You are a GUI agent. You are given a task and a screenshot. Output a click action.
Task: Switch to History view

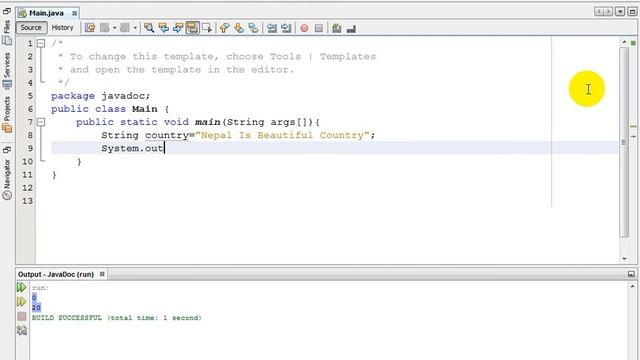tap(62, 28)
